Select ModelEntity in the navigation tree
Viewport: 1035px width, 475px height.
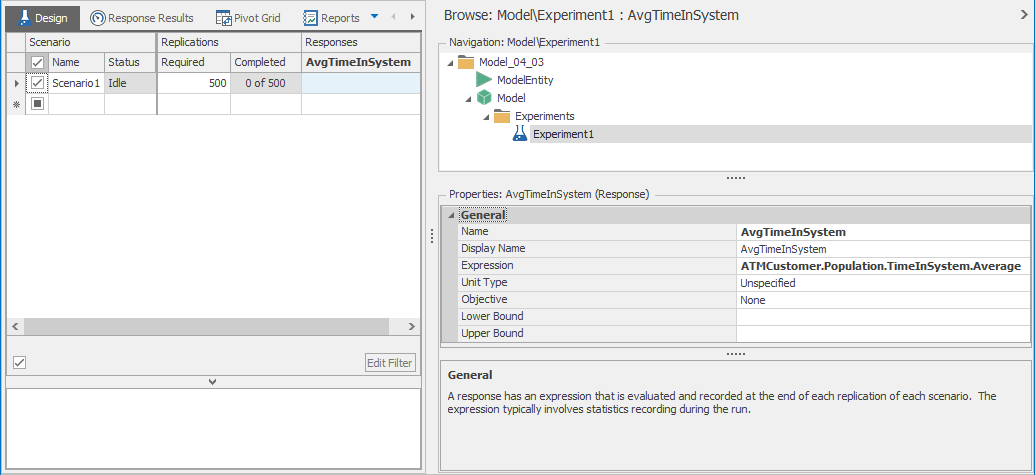point(525,80)
